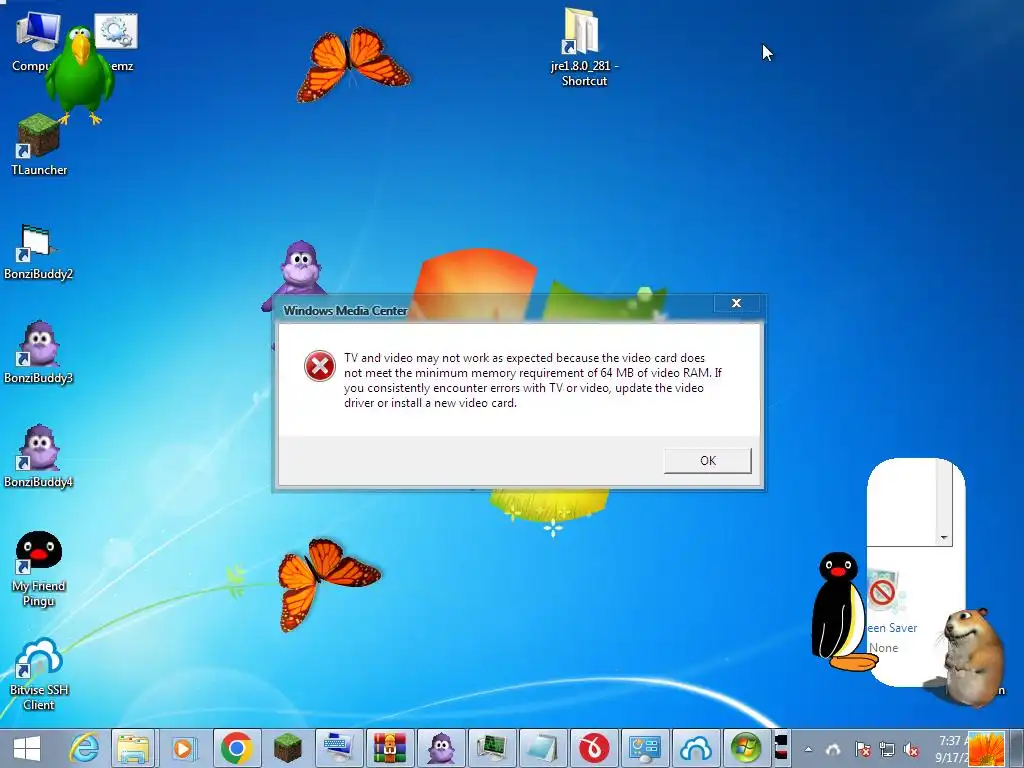The image size is (1024, 768).
Task: Click the hamster character in the corner
Action: pos(975,657)
